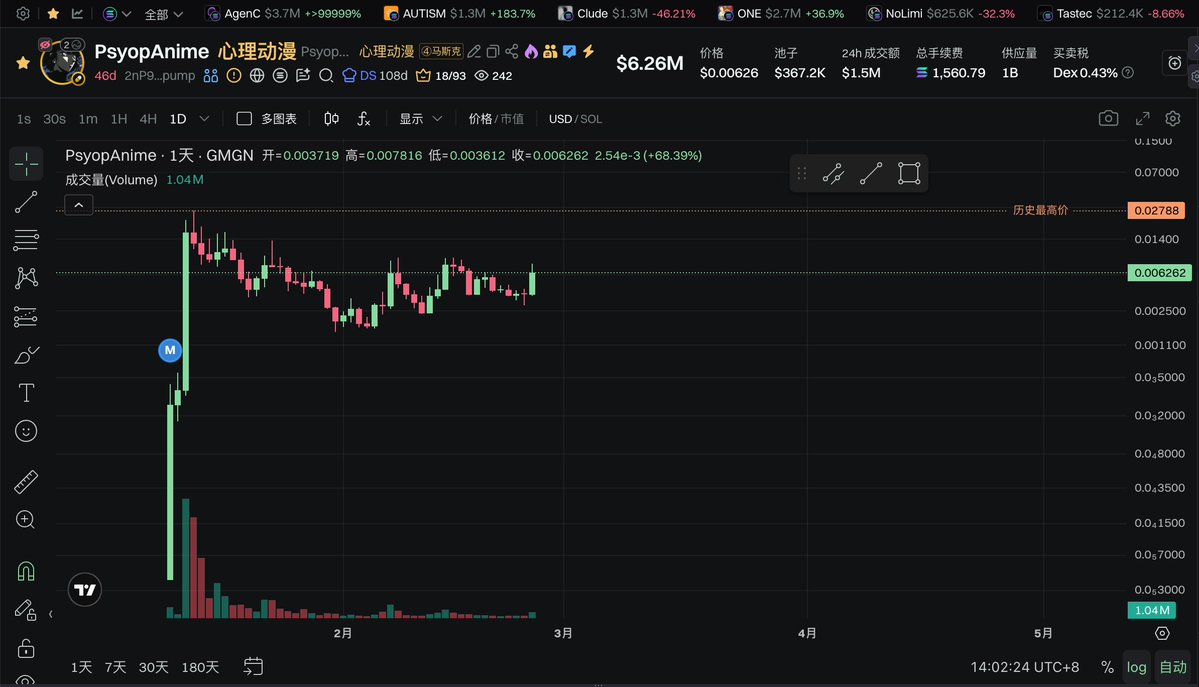Switch chart to 1s interval
The image size is (1199, 687).
(x=24, y=119)
